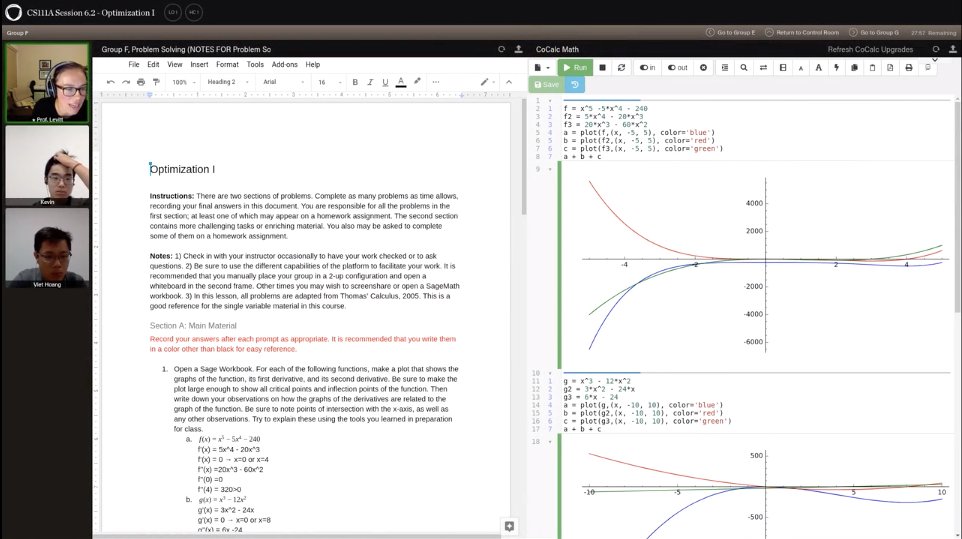Copy with the duplicate pages icon in CoCalc
962x539 pixels.
coord(854,67)
